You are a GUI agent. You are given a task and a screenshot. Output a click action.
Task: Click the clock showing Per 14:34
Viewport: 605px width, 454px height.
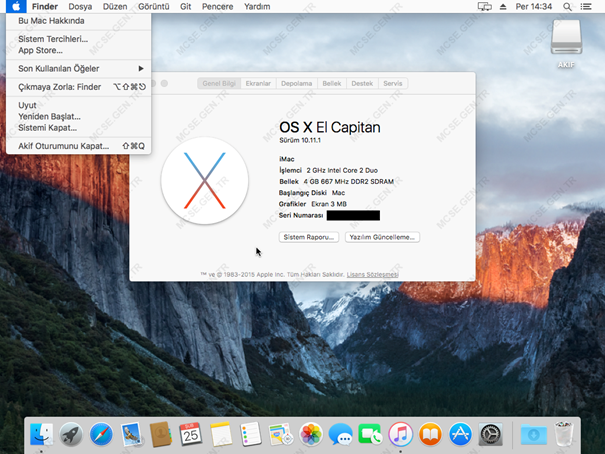coord(534,7)
